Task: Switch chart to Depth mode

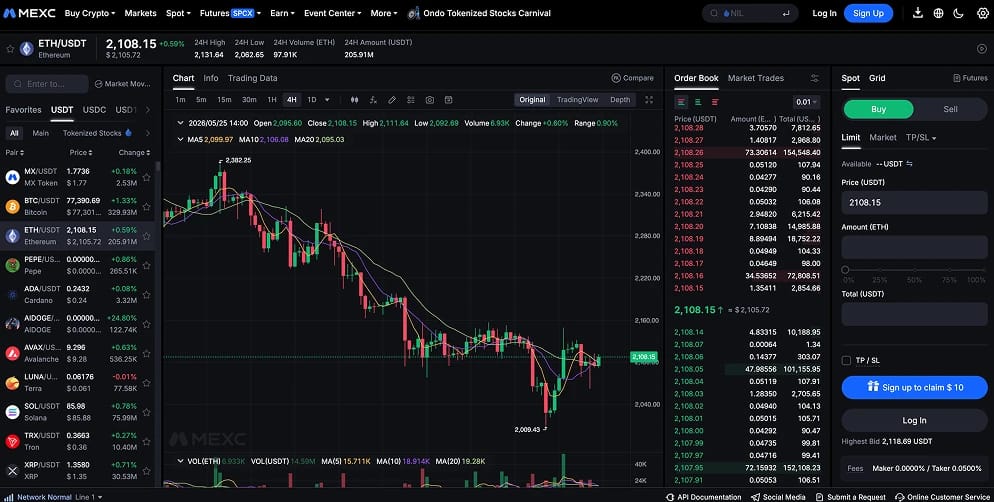Action: [x=620, y=100]
